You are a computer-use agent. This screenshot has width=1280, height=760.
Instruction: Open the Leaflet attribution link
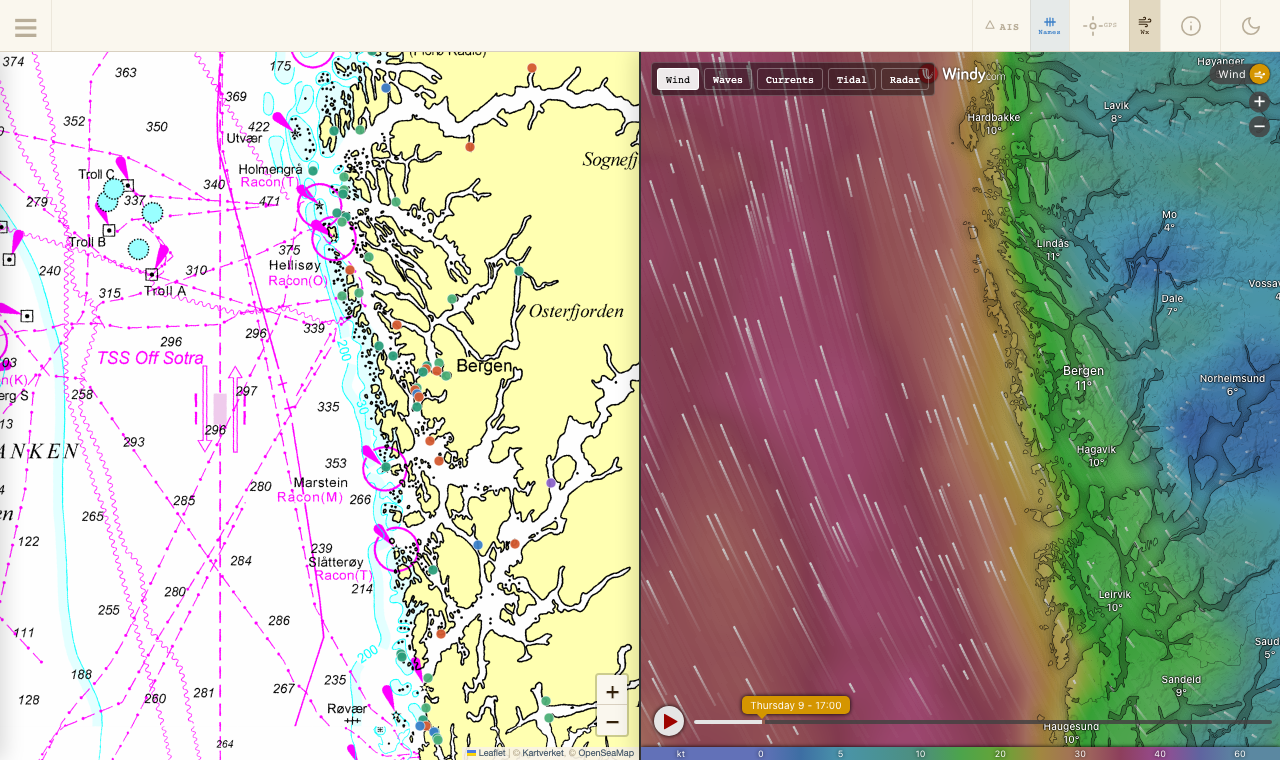point(486,753)
